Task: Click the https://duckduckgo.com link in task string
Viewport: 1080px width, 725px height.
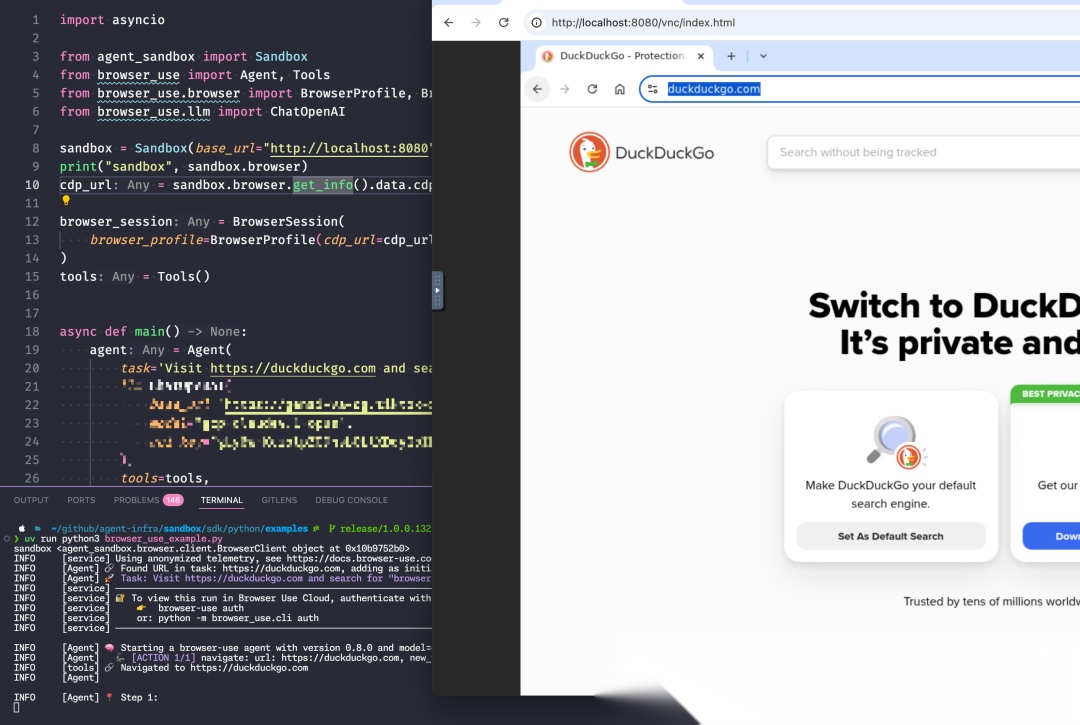Action: [293, 368]
